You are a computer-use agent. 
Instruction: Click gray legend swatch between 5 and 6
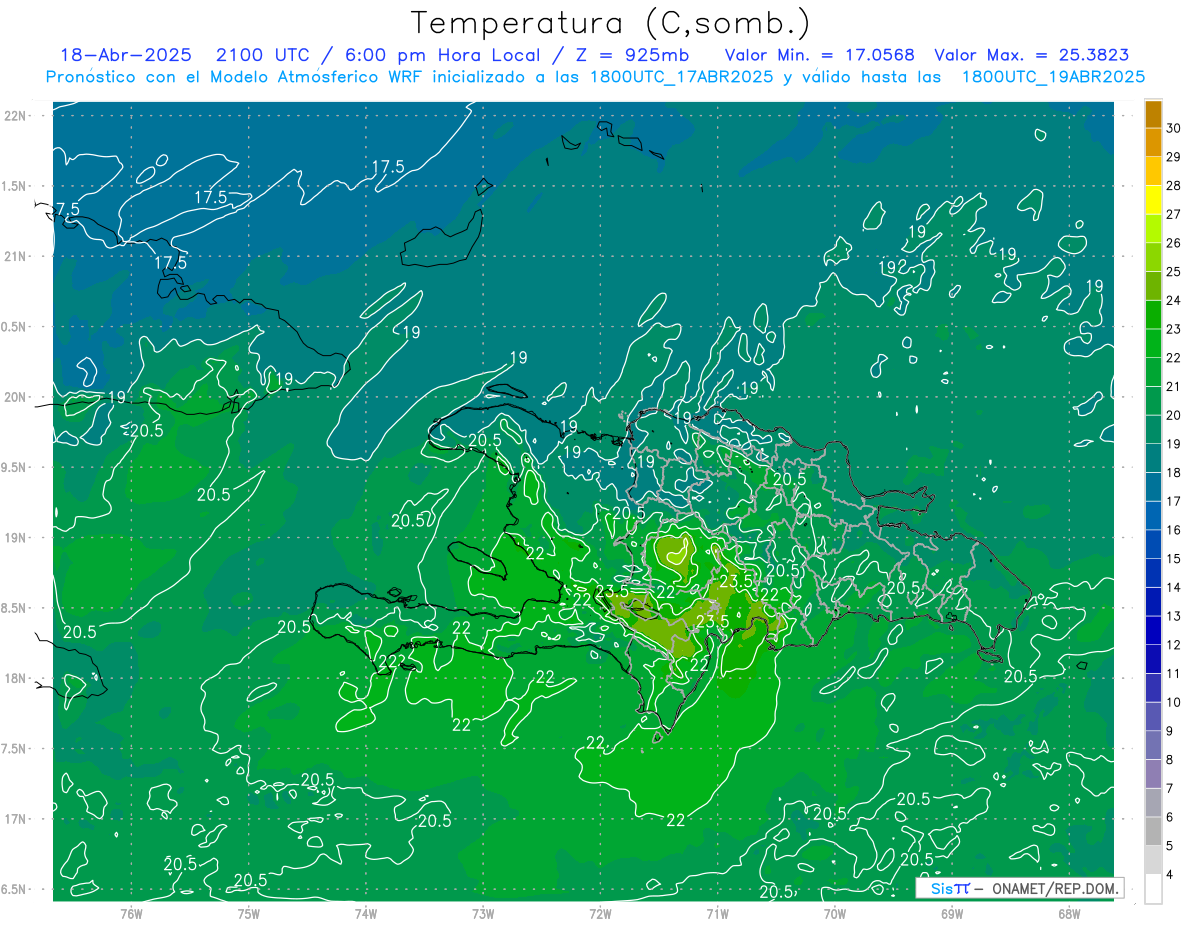(x=1153, y=831)
